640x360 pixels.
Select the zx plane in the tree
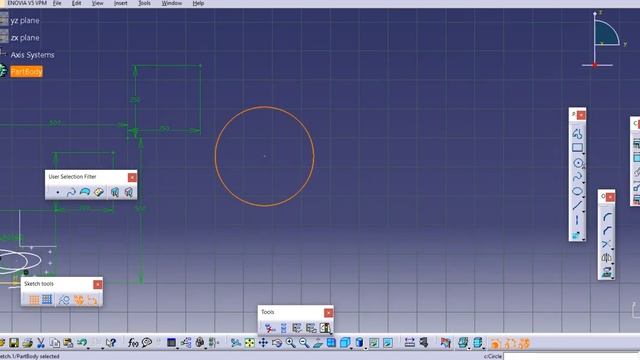pos(25,38)
